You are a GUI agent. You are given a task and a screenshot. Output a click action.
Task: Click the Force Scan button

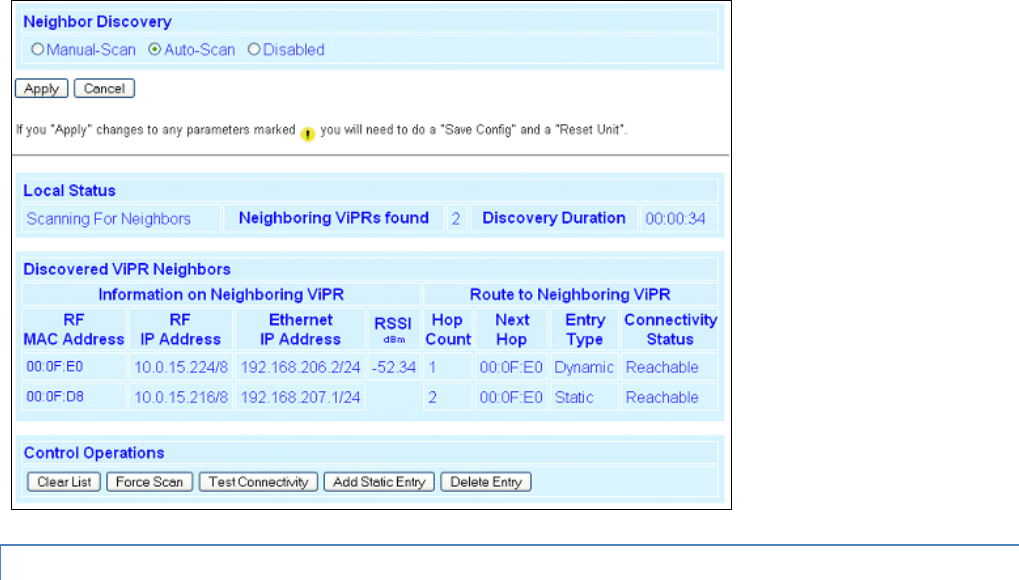pos(149,482)
